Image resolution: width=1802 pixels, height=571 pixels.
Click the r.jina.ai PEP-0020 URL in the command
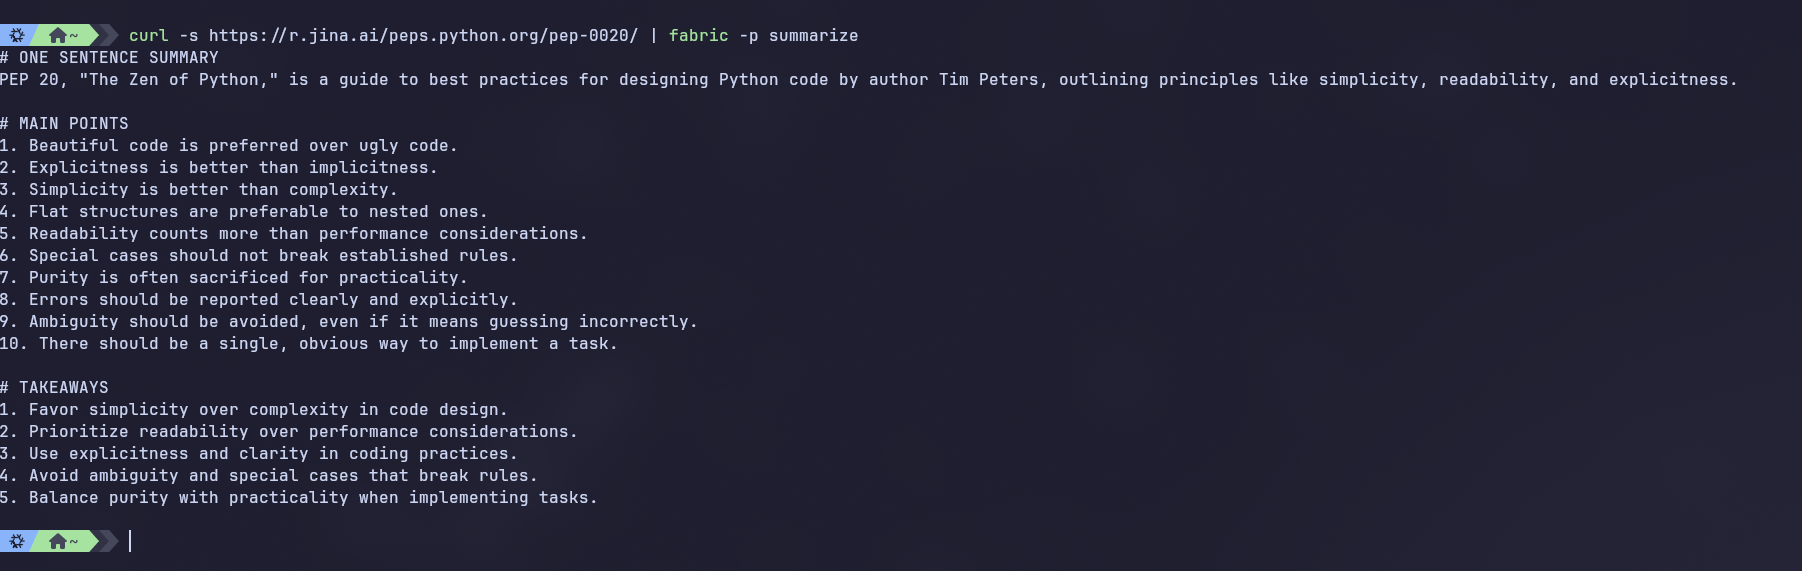pyautogui.click(x=423, y=35)
